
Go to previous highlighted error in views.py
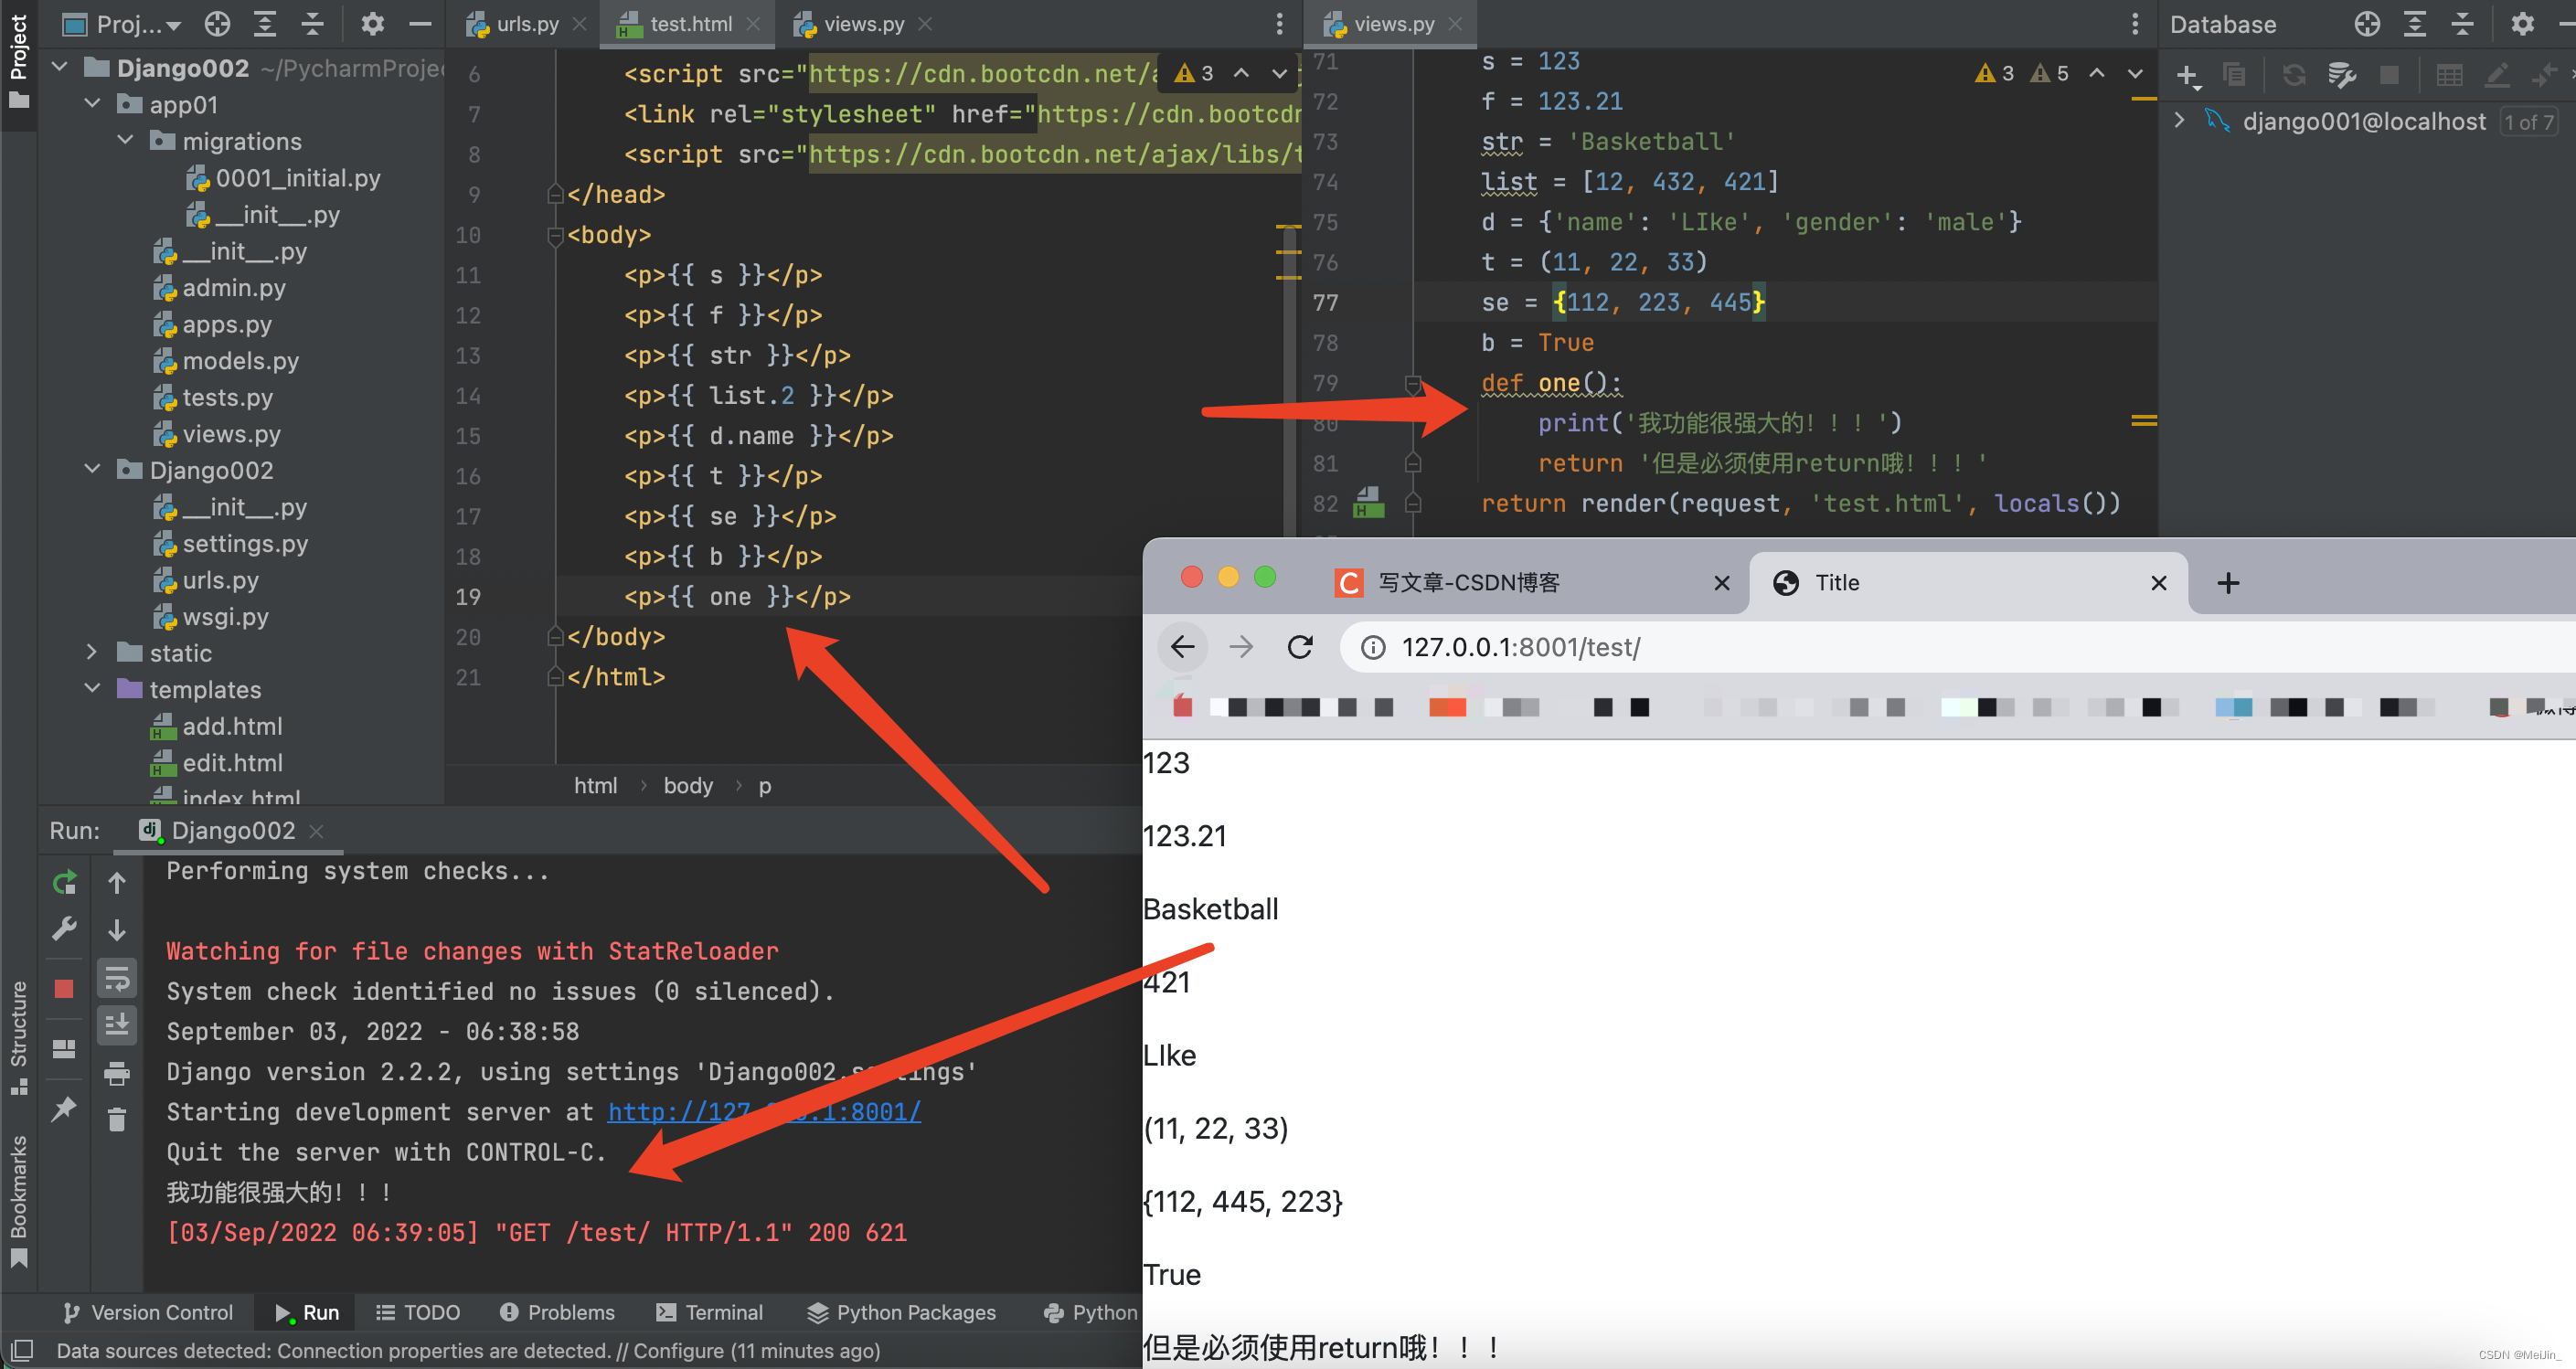tap(2097, 74)
